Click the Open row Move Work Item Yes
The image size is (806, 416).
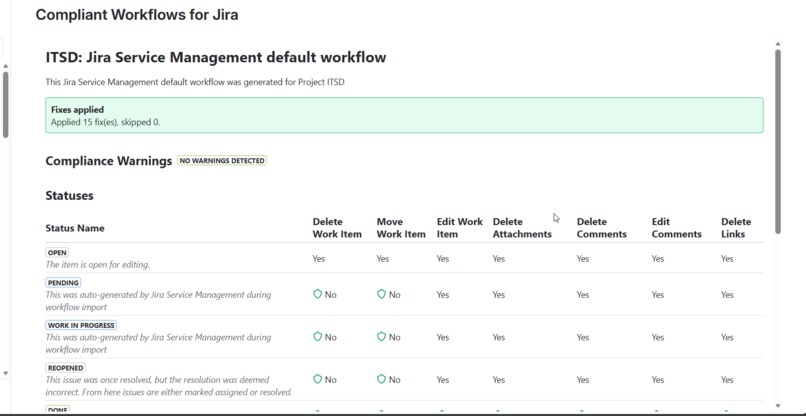click(x=383, y=259)
